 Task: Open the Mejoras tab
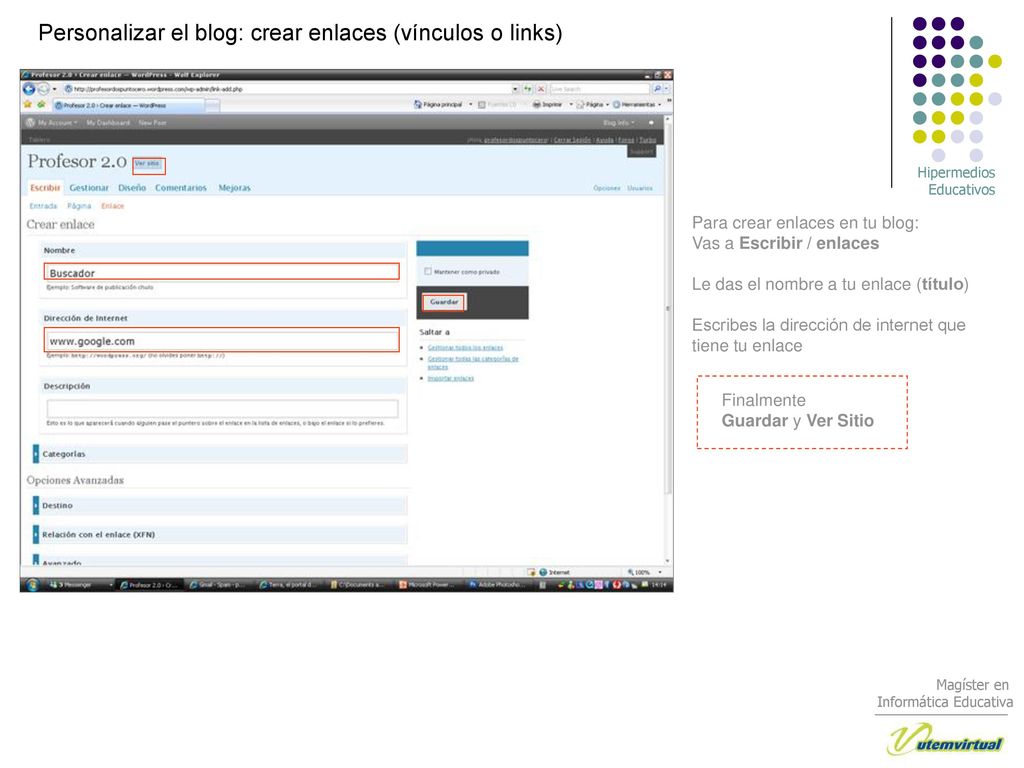pos(234,188)
